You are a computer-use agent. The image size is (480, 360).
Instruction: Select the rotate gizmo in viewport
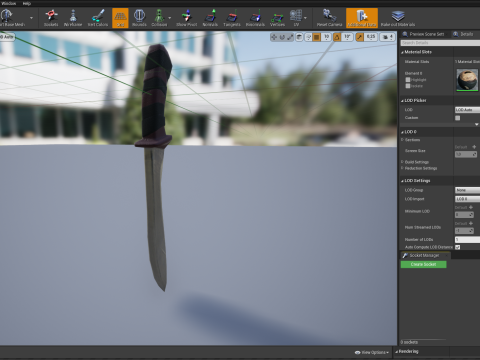coord(282,37)
